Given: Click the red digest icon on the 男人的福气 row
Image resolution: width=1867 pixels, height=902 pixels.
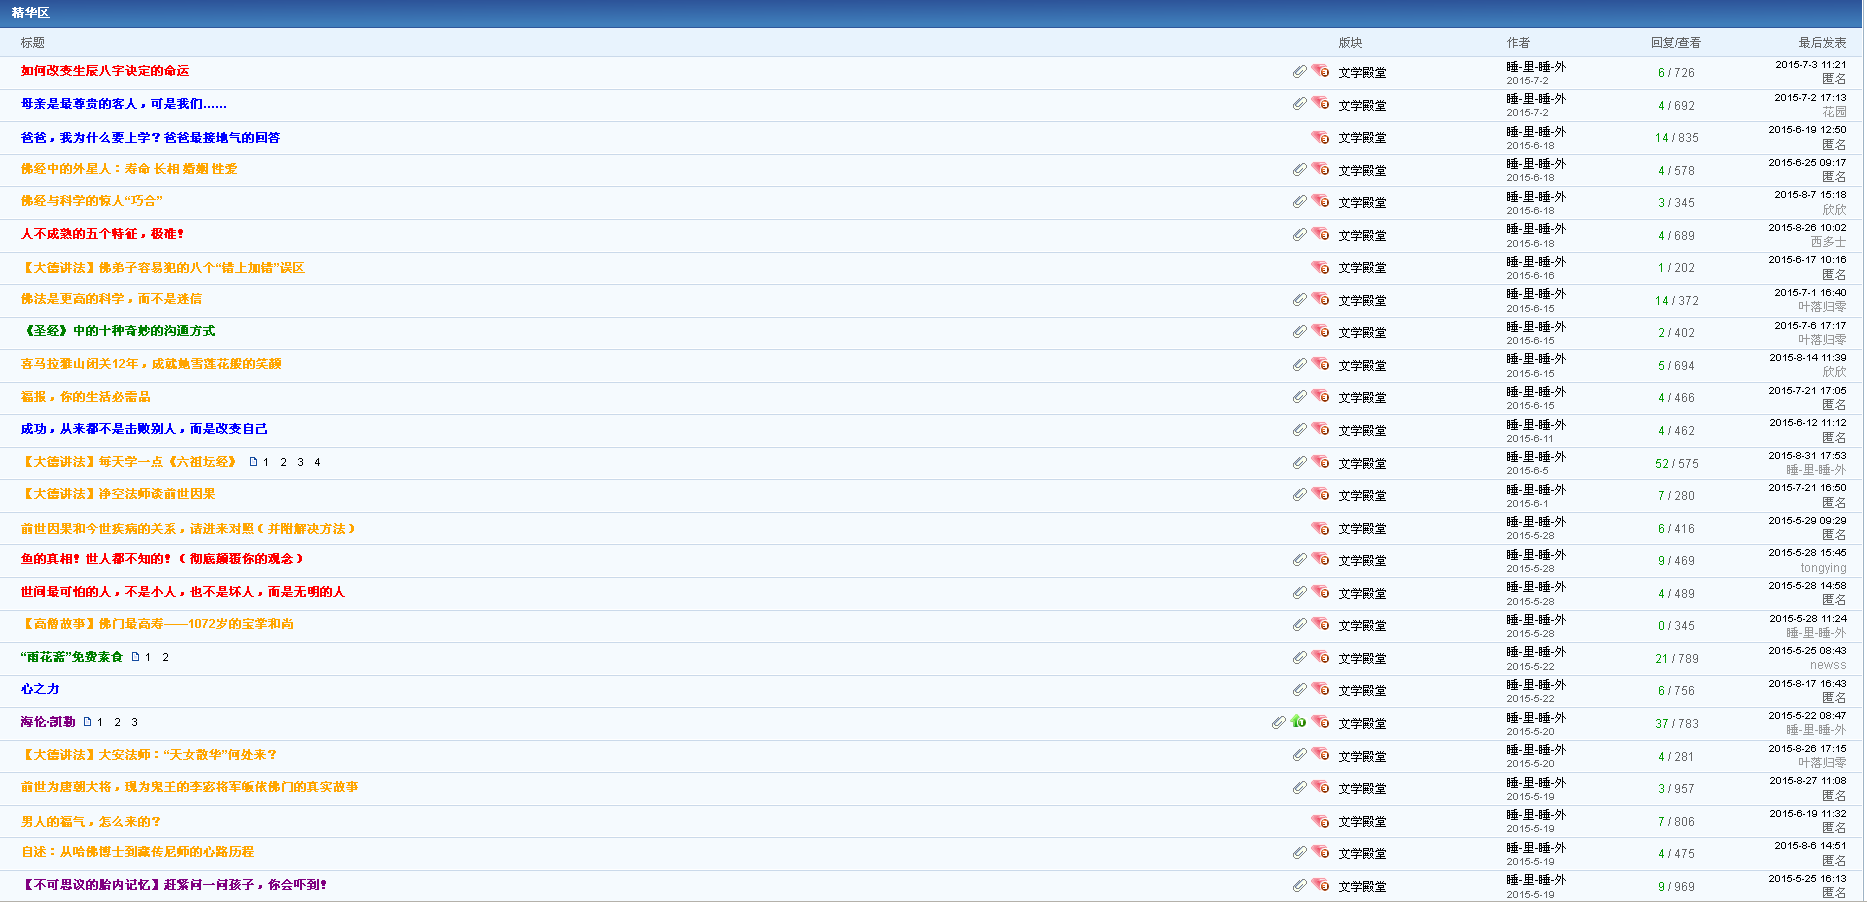Looking at the screenshot, I should point(1321,821).
